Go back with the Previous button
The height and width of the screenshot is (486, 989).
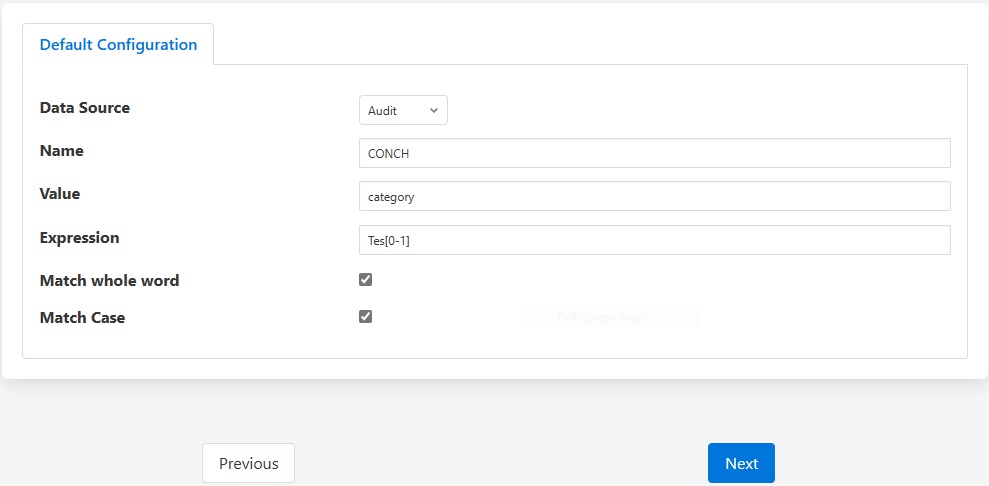[248, 463]
